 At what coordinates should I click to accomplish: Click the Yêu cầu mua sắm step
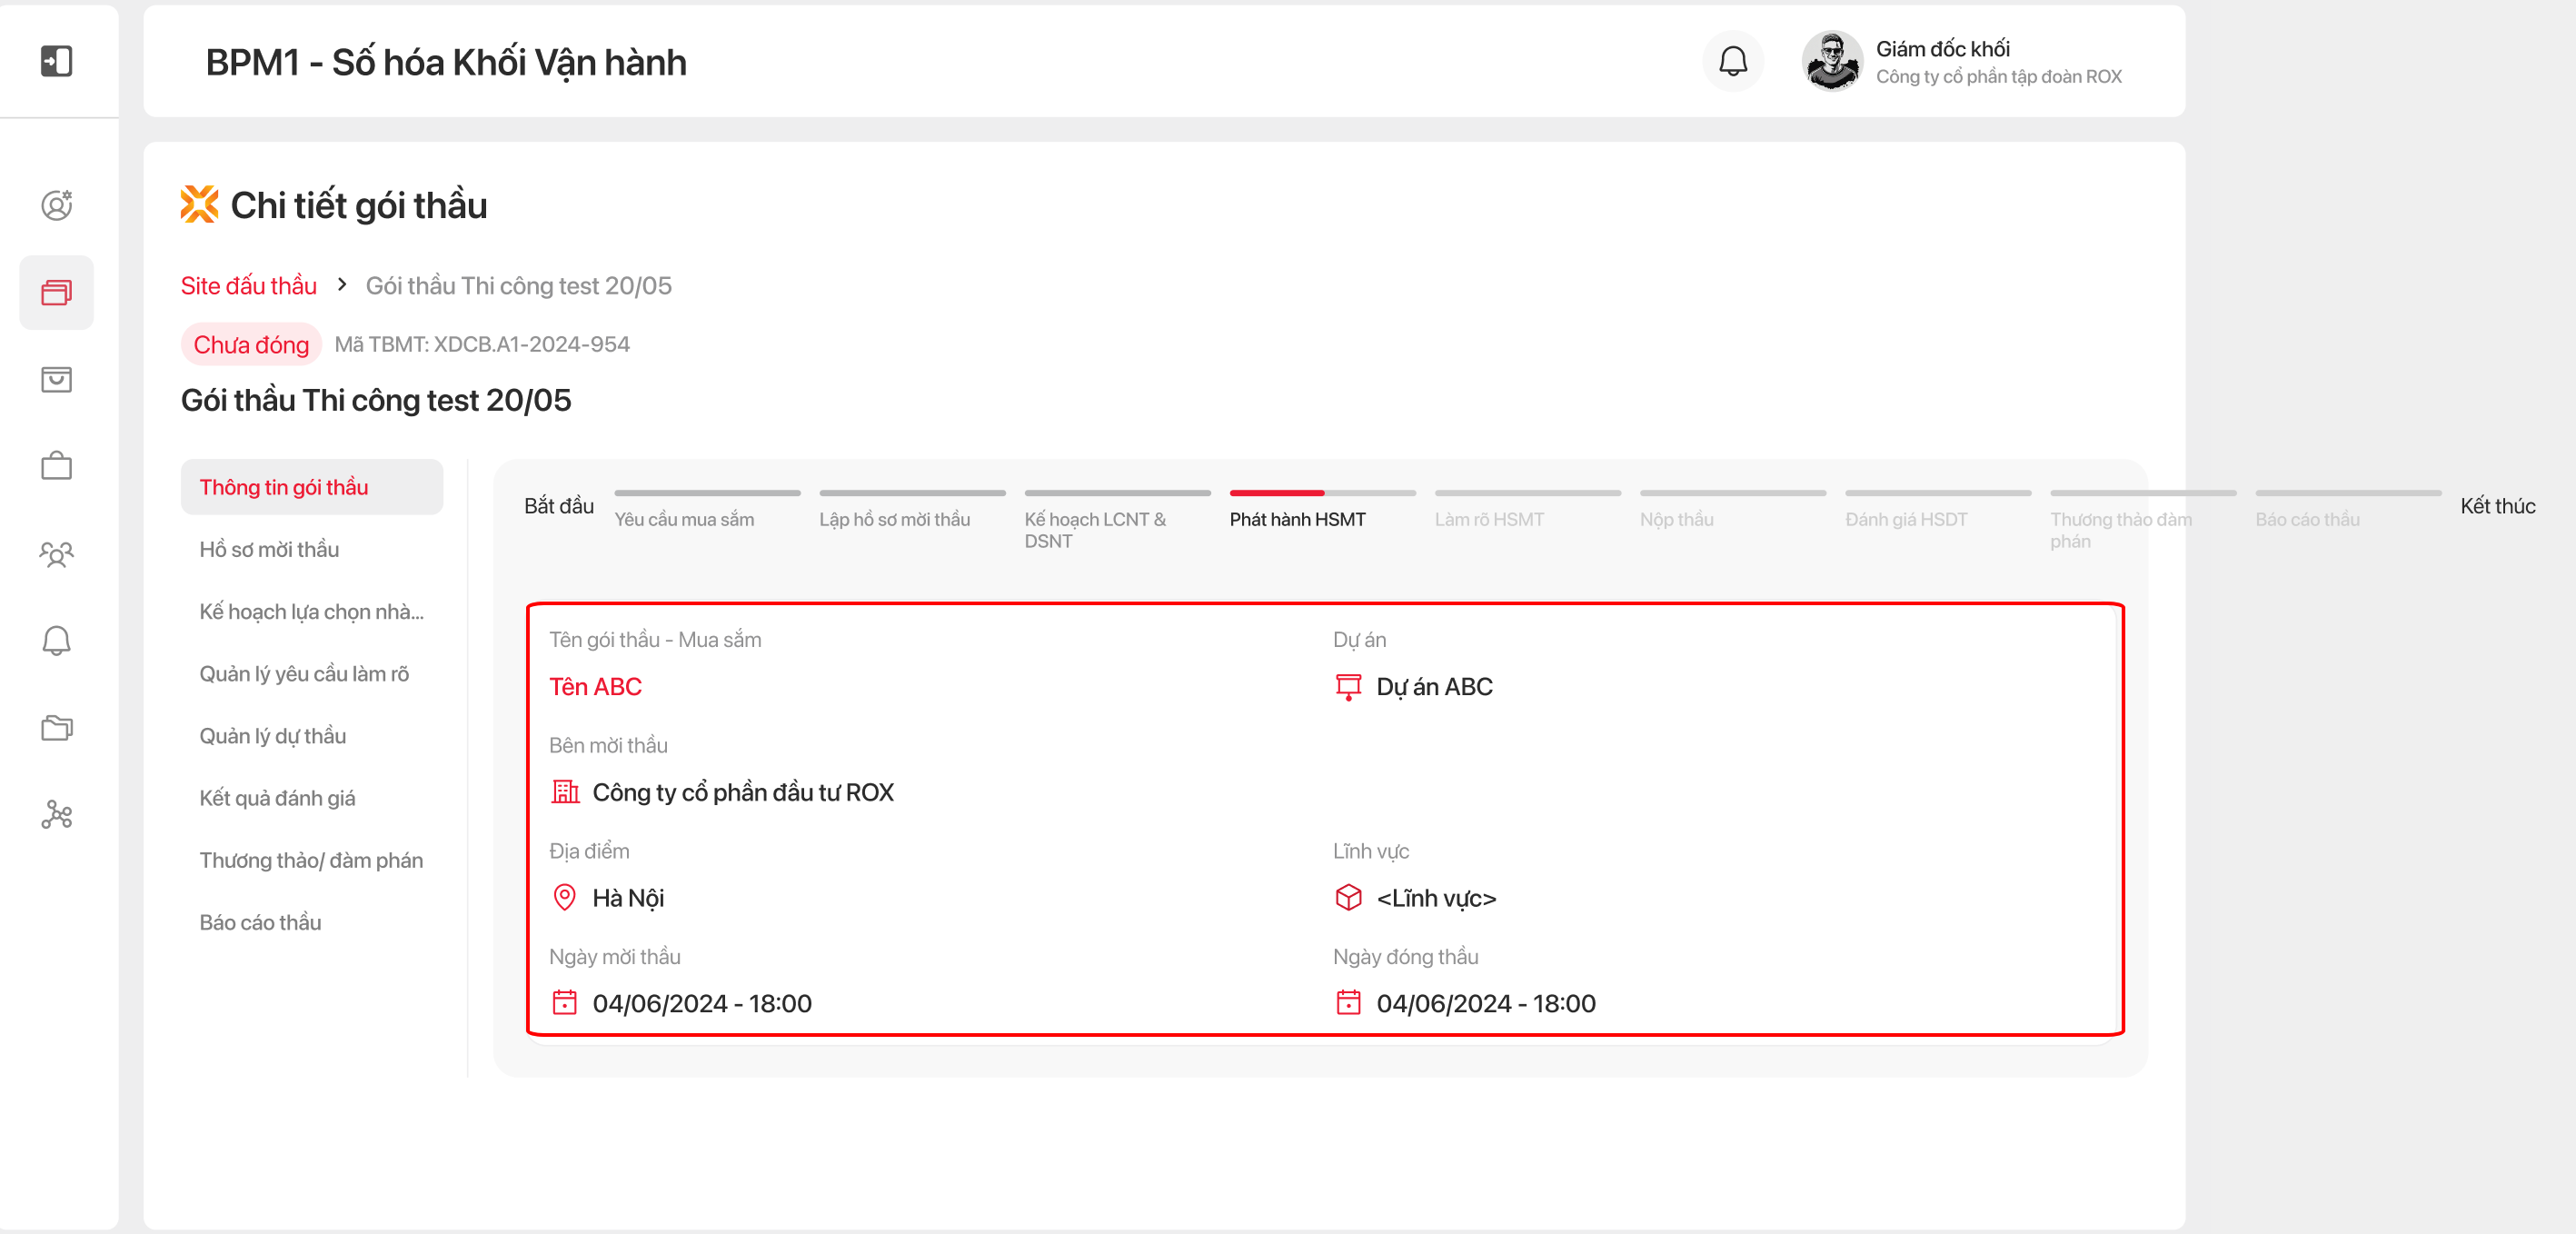pyautogui.click(x=684, y=519)
